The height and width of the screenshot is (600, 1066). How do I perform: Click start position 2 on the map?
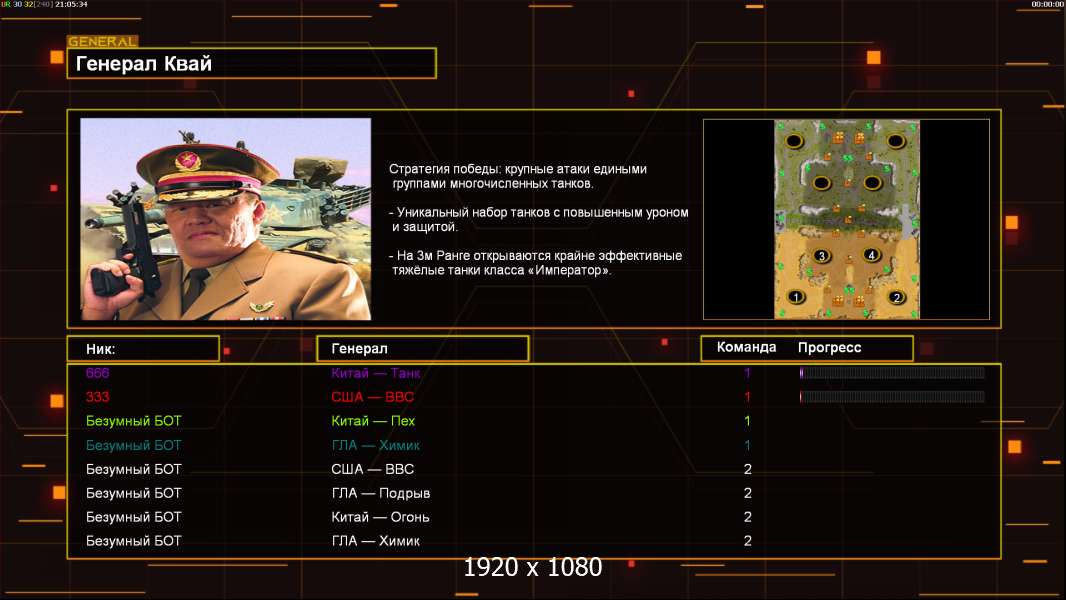pyautogui.click(x=897, y=297)
